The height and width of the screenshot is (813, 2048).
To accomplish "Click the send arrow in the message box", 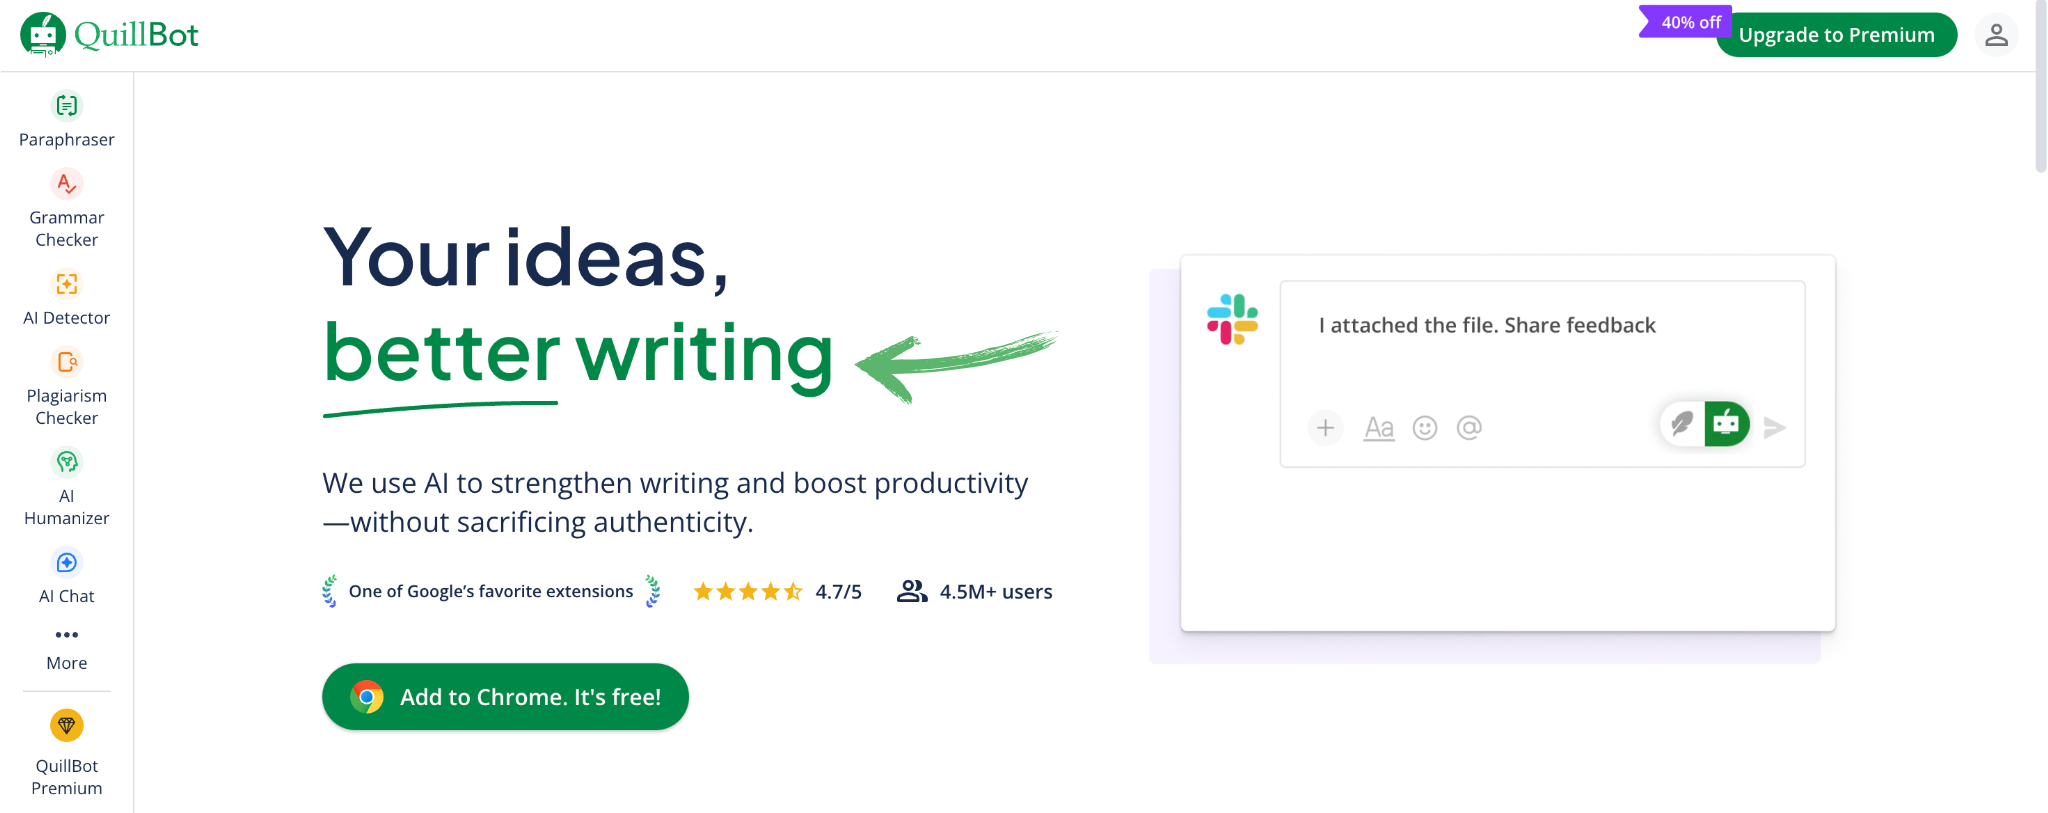I will (1774, 428).
